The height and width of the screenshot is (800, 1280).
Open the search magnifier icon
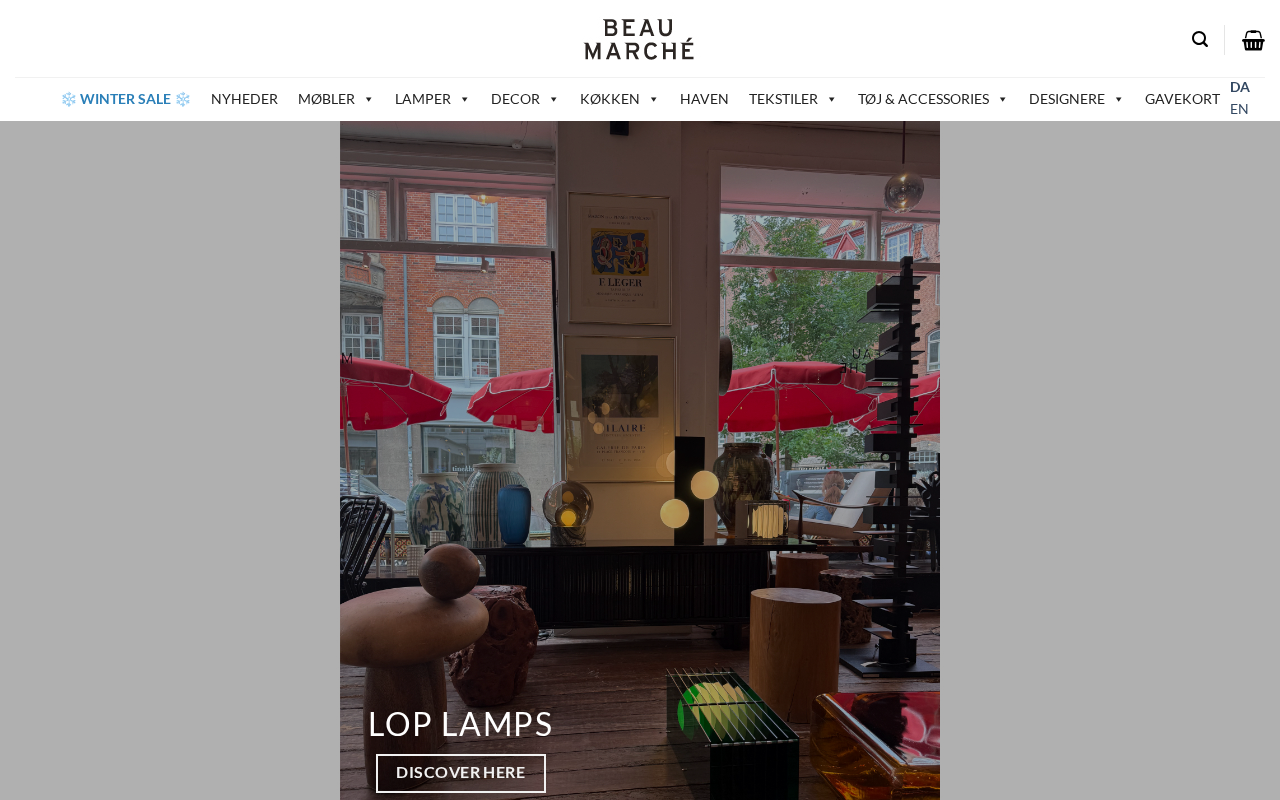1200,39
